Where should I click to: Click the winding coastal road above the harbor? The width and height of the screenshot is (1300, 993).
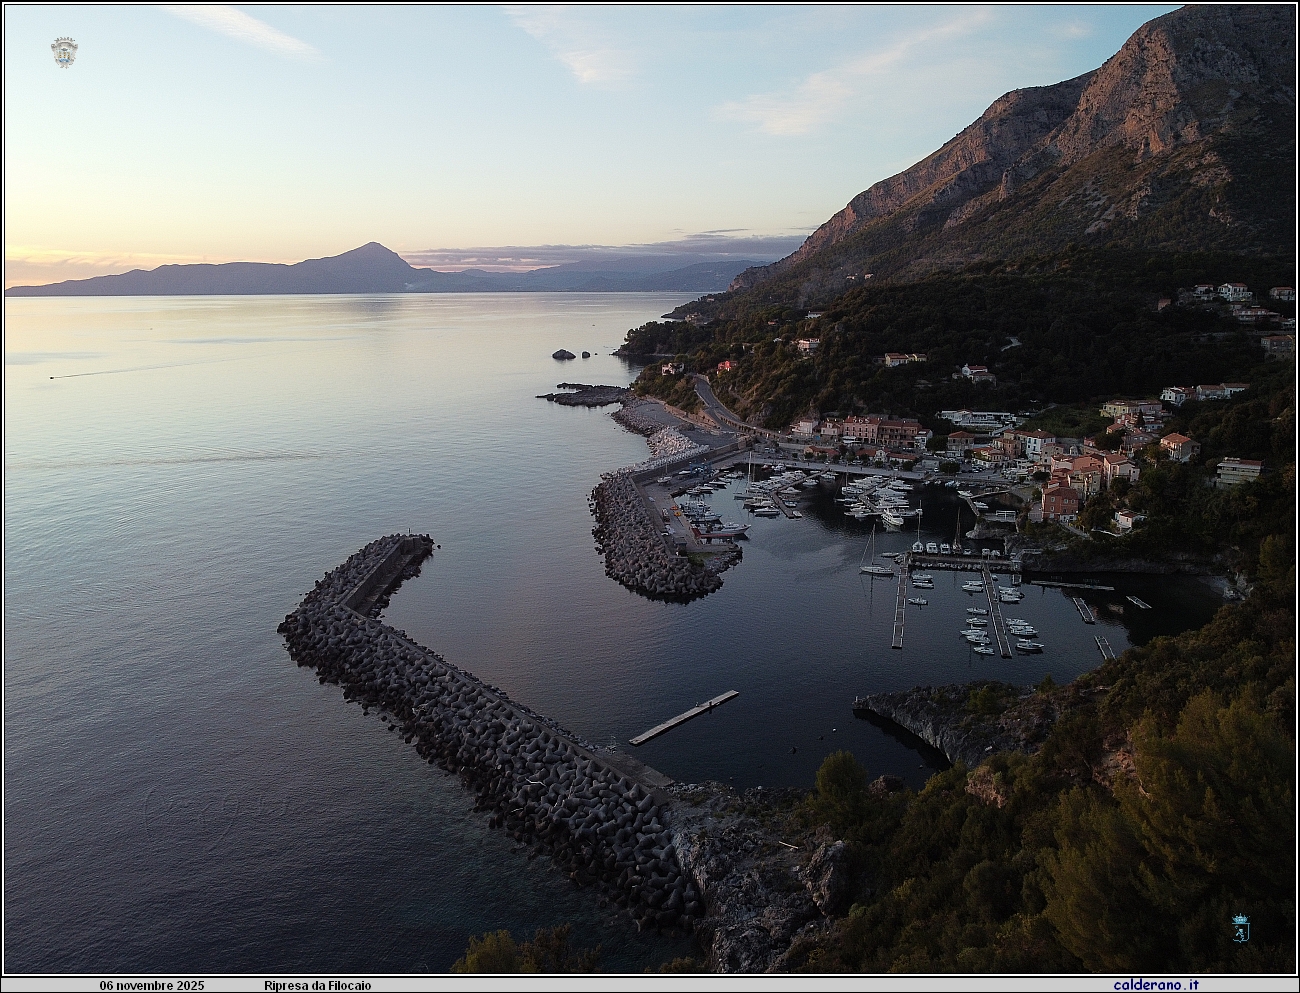712,400
